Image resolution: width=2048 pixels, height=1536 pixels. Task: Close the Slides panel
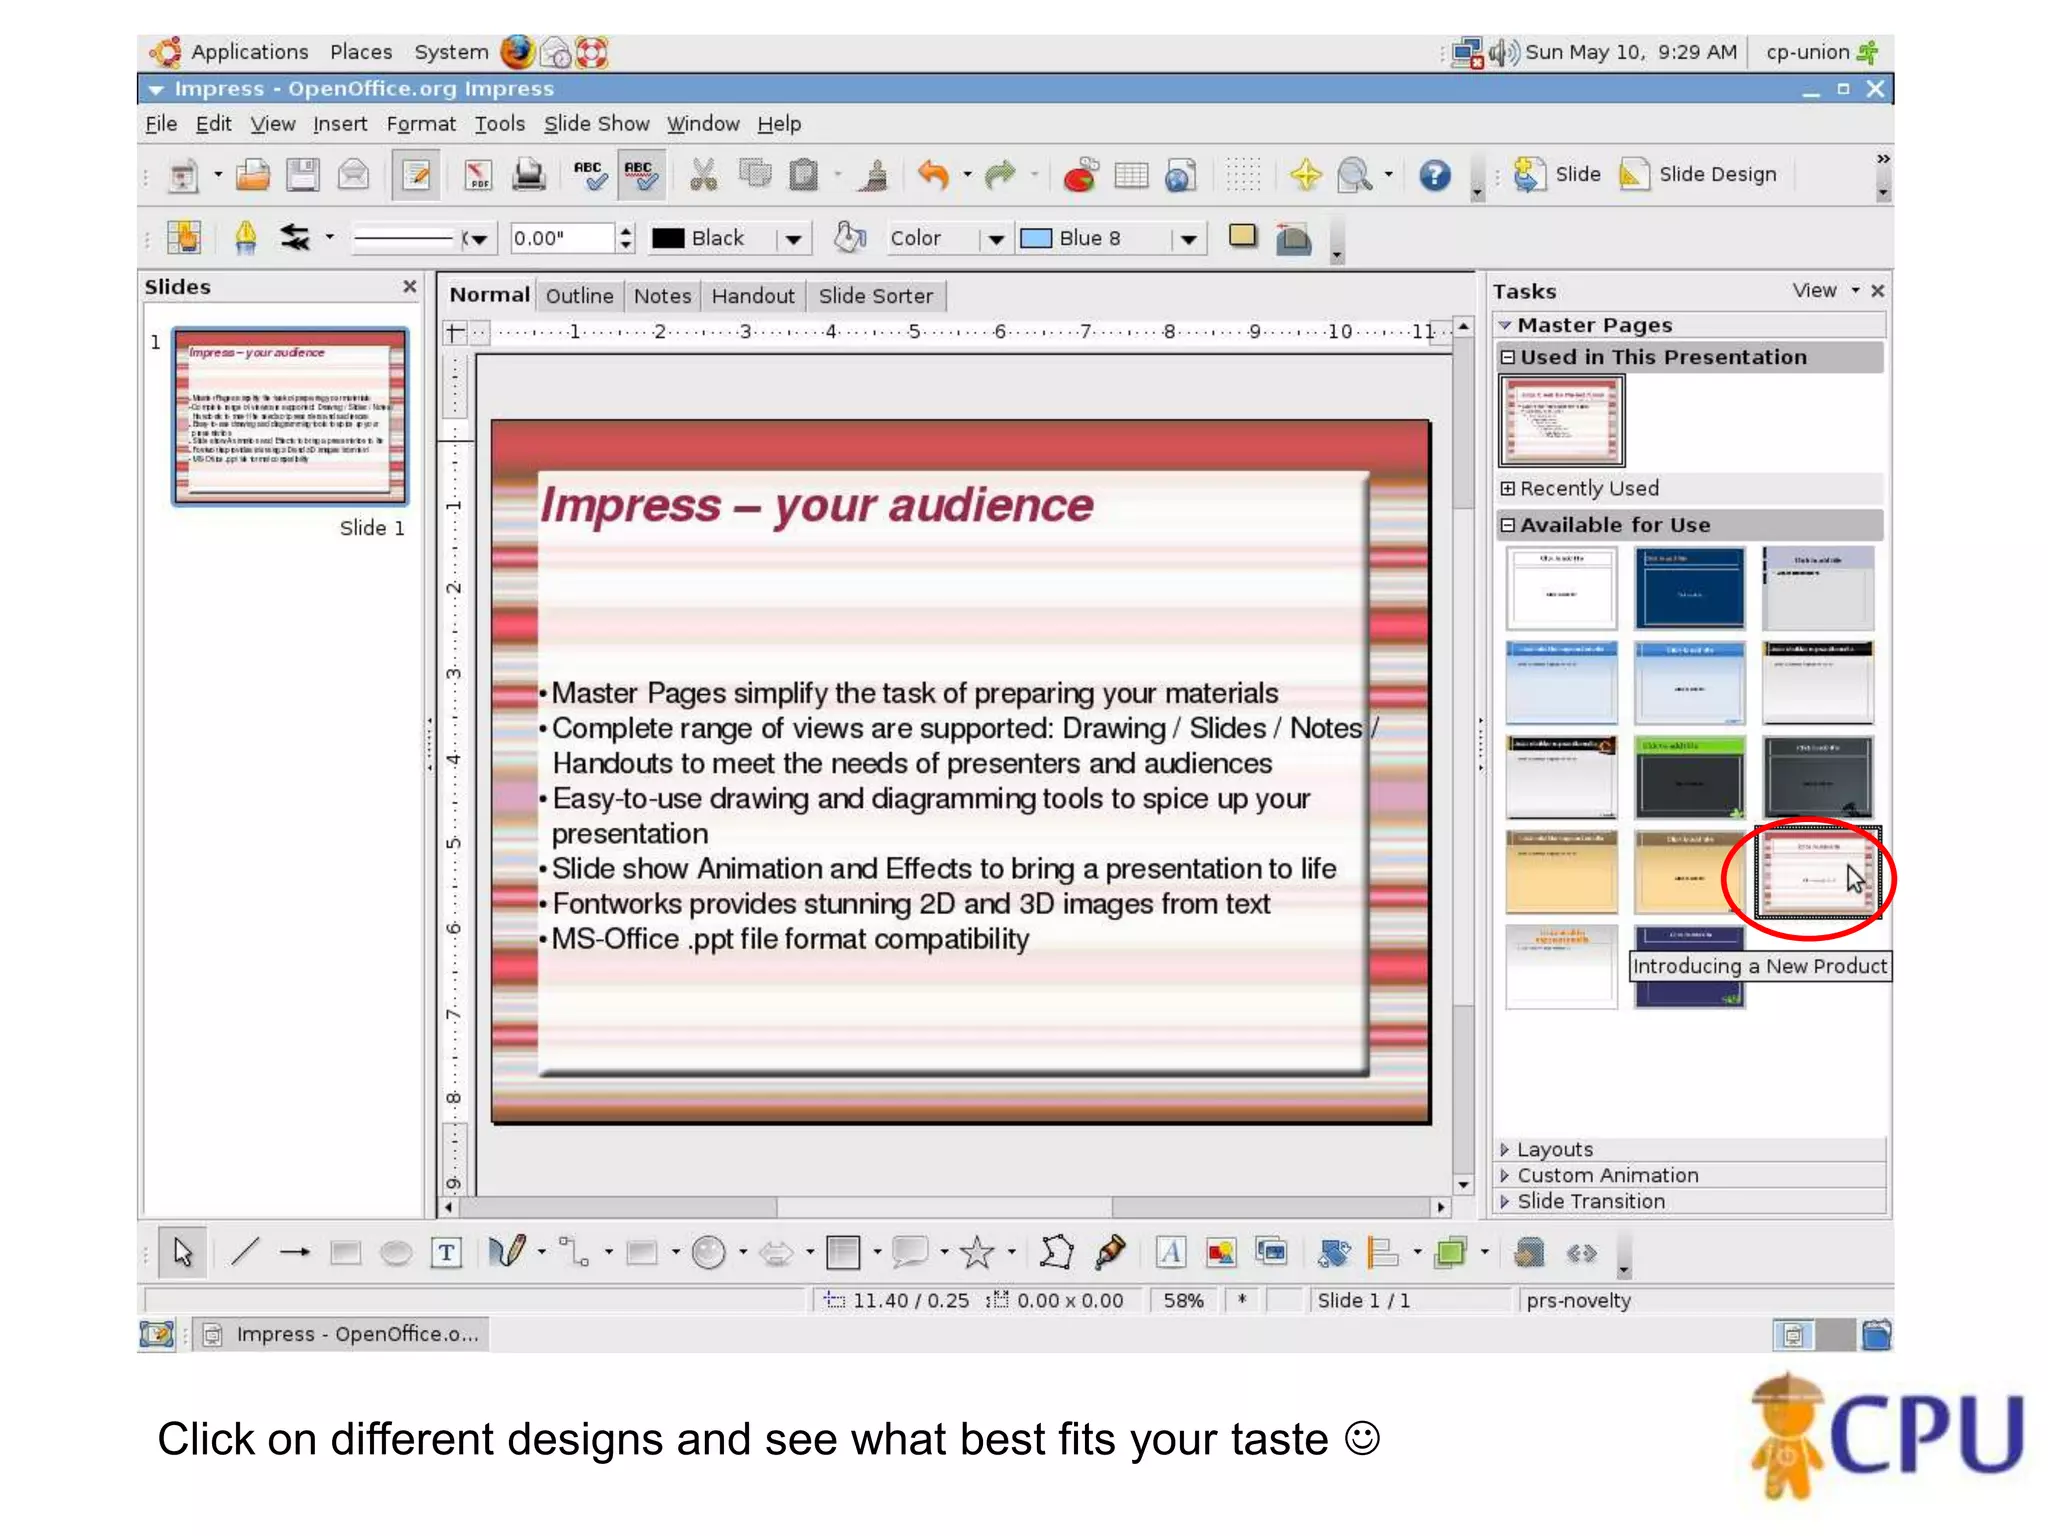coord(409,287)
